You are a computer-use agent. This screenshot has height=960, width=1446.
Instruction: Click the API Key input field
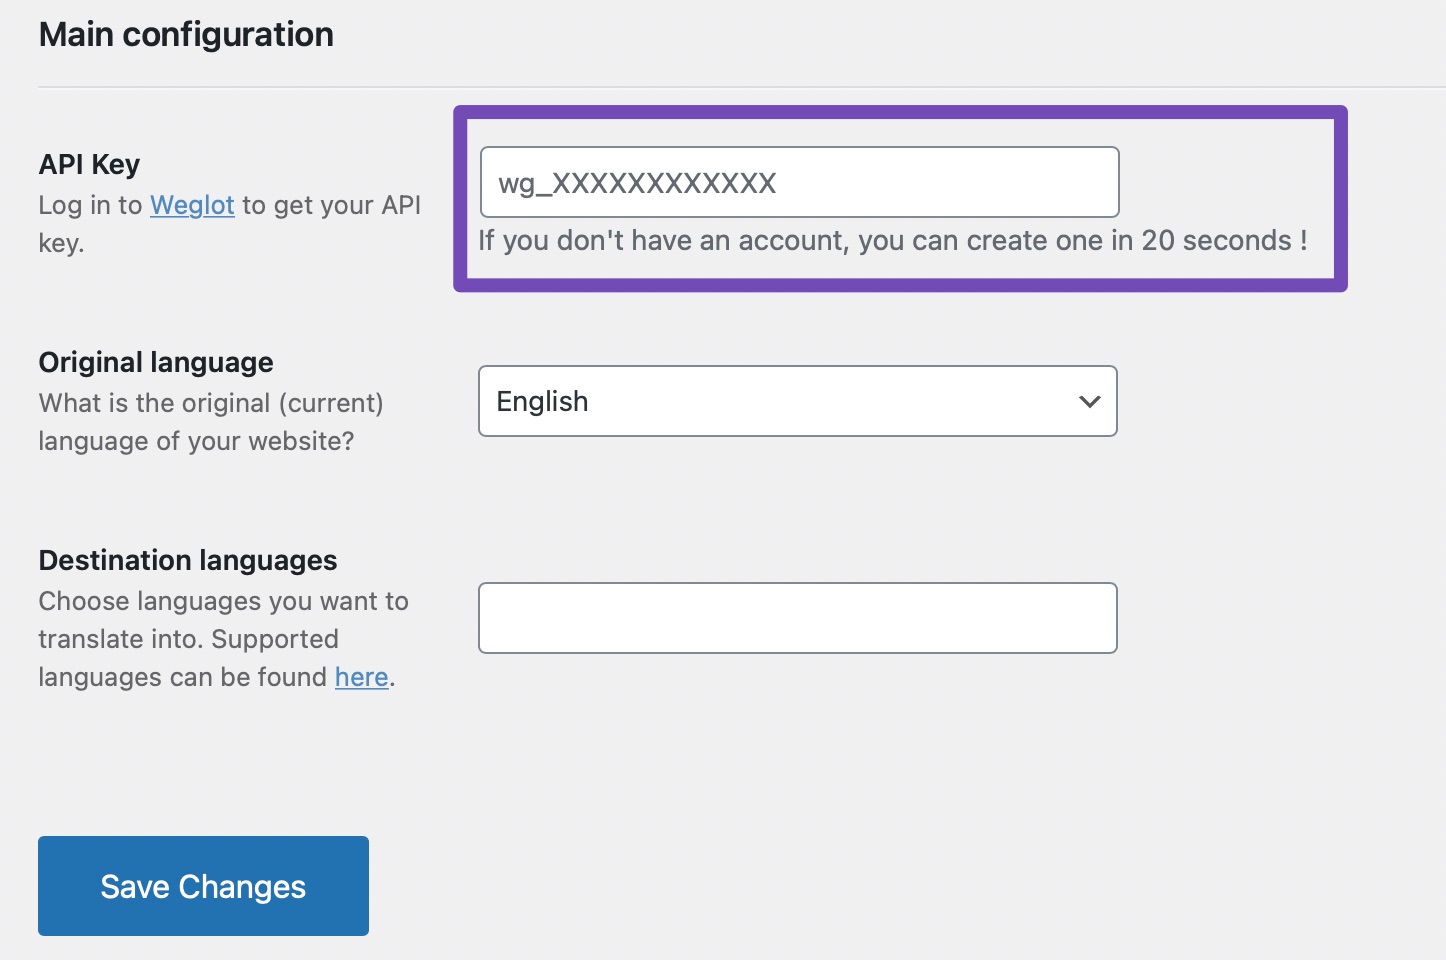click(799, 182)
